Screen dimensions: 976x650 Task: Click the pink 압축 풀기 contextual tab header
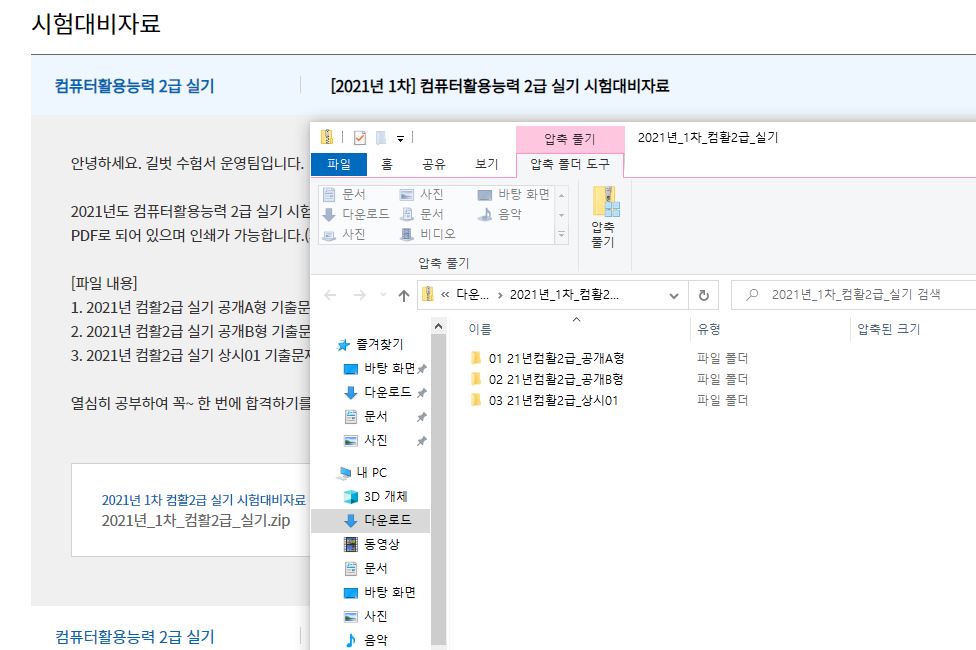click(x=570, y=139)
